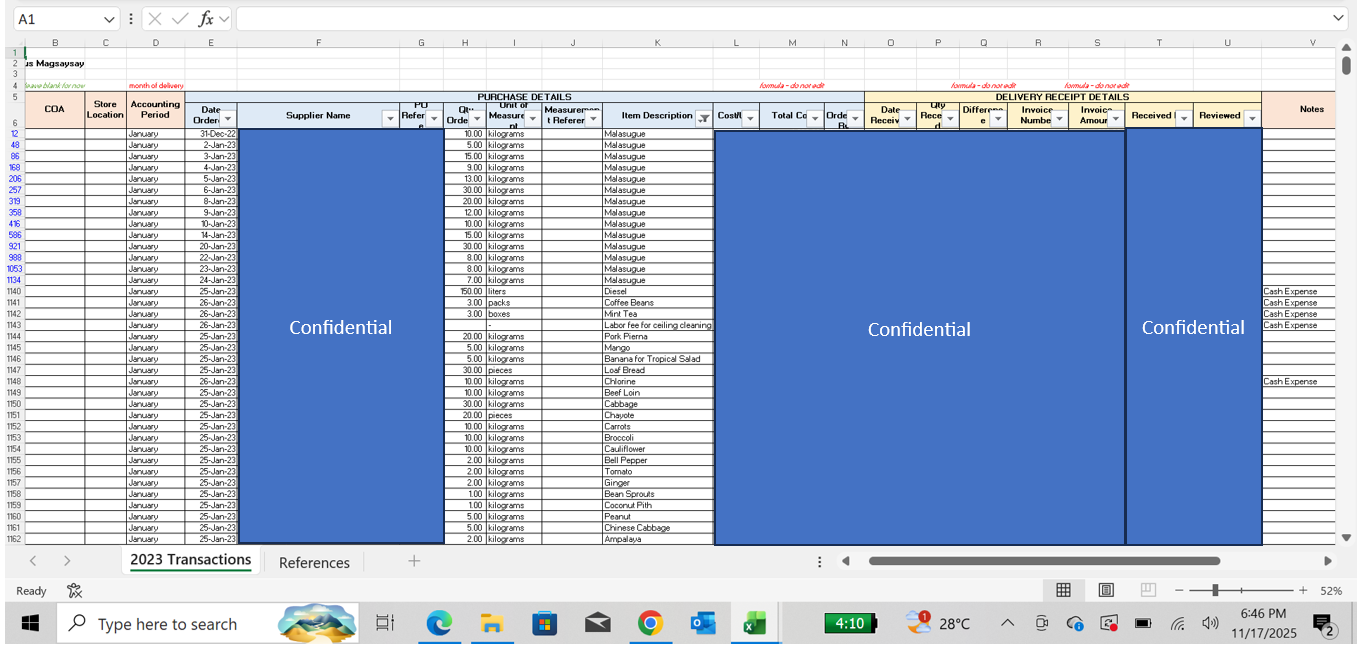Open the Date Ordered filter dropdown
Screen dimensions: 1357x650
coord(228,119)
